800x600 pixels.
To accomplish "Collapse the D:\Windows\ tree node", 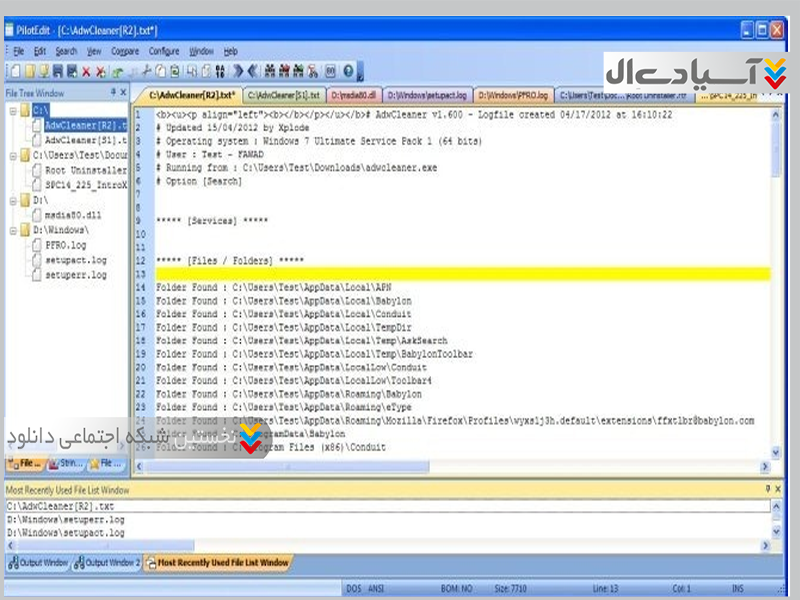I will [13, 230].
